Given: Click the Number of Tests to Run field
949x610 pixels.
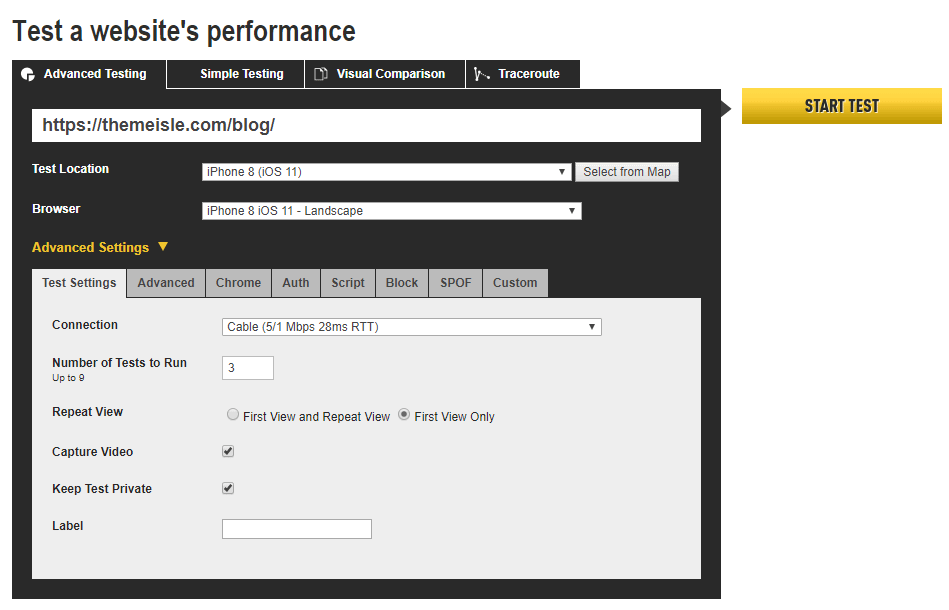Looking at the screenshot, I should (248, 368).
